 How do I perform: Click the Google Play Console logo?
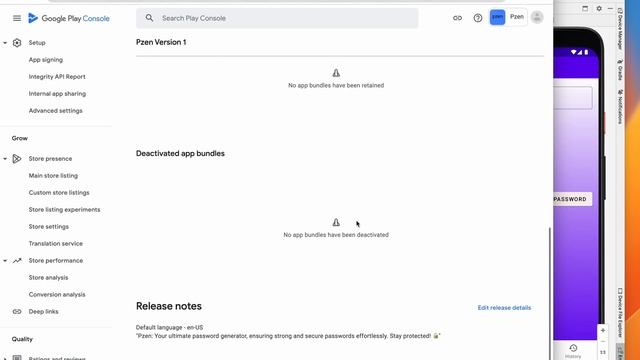pyautogui.click(x=69, y=18)
